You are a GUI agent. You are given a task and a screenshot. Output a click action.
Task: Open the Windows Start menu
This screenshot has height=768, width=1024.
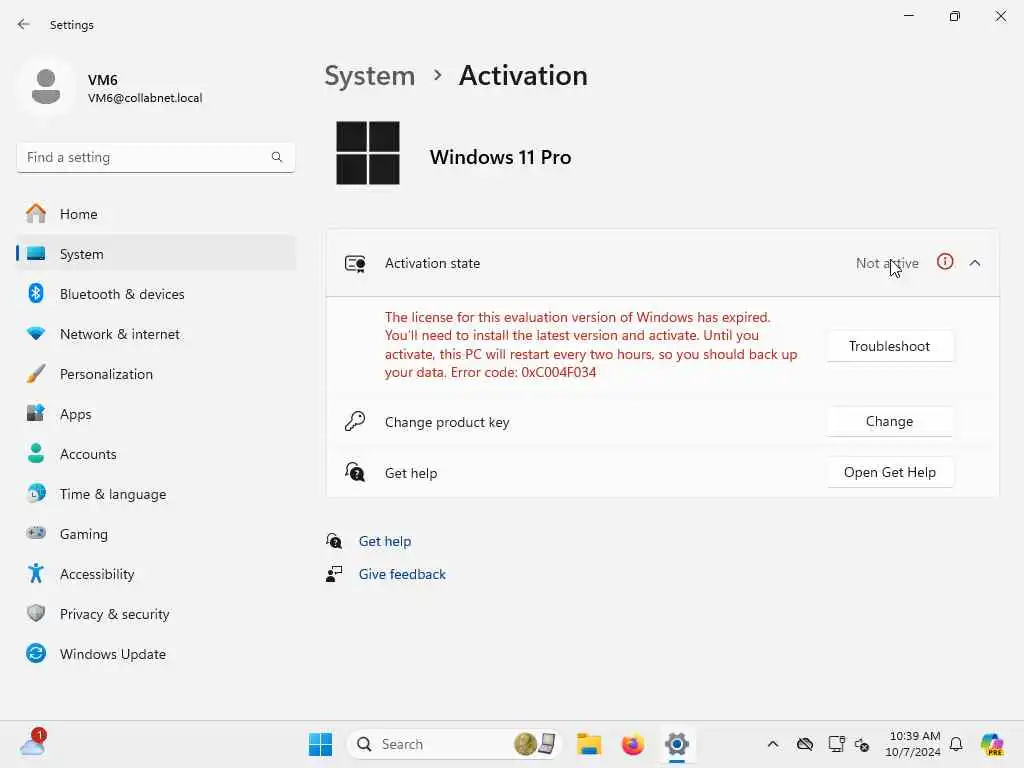point(320,744)
